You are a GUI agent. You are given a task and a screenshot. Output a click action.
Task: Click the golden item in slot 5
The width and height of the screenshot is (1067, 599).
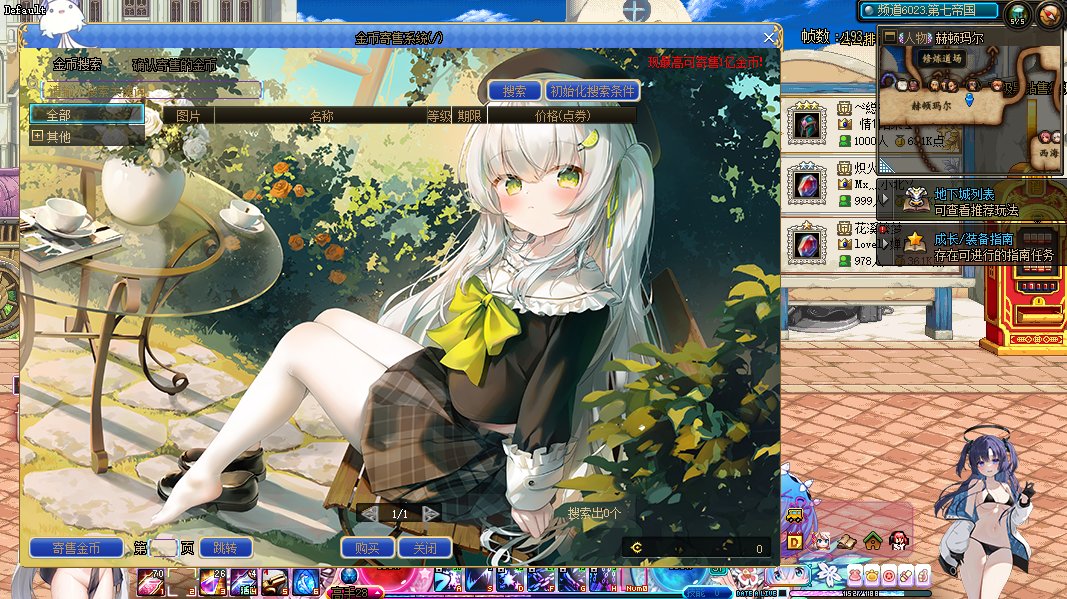pyautogui.click(x=275, y=582)
